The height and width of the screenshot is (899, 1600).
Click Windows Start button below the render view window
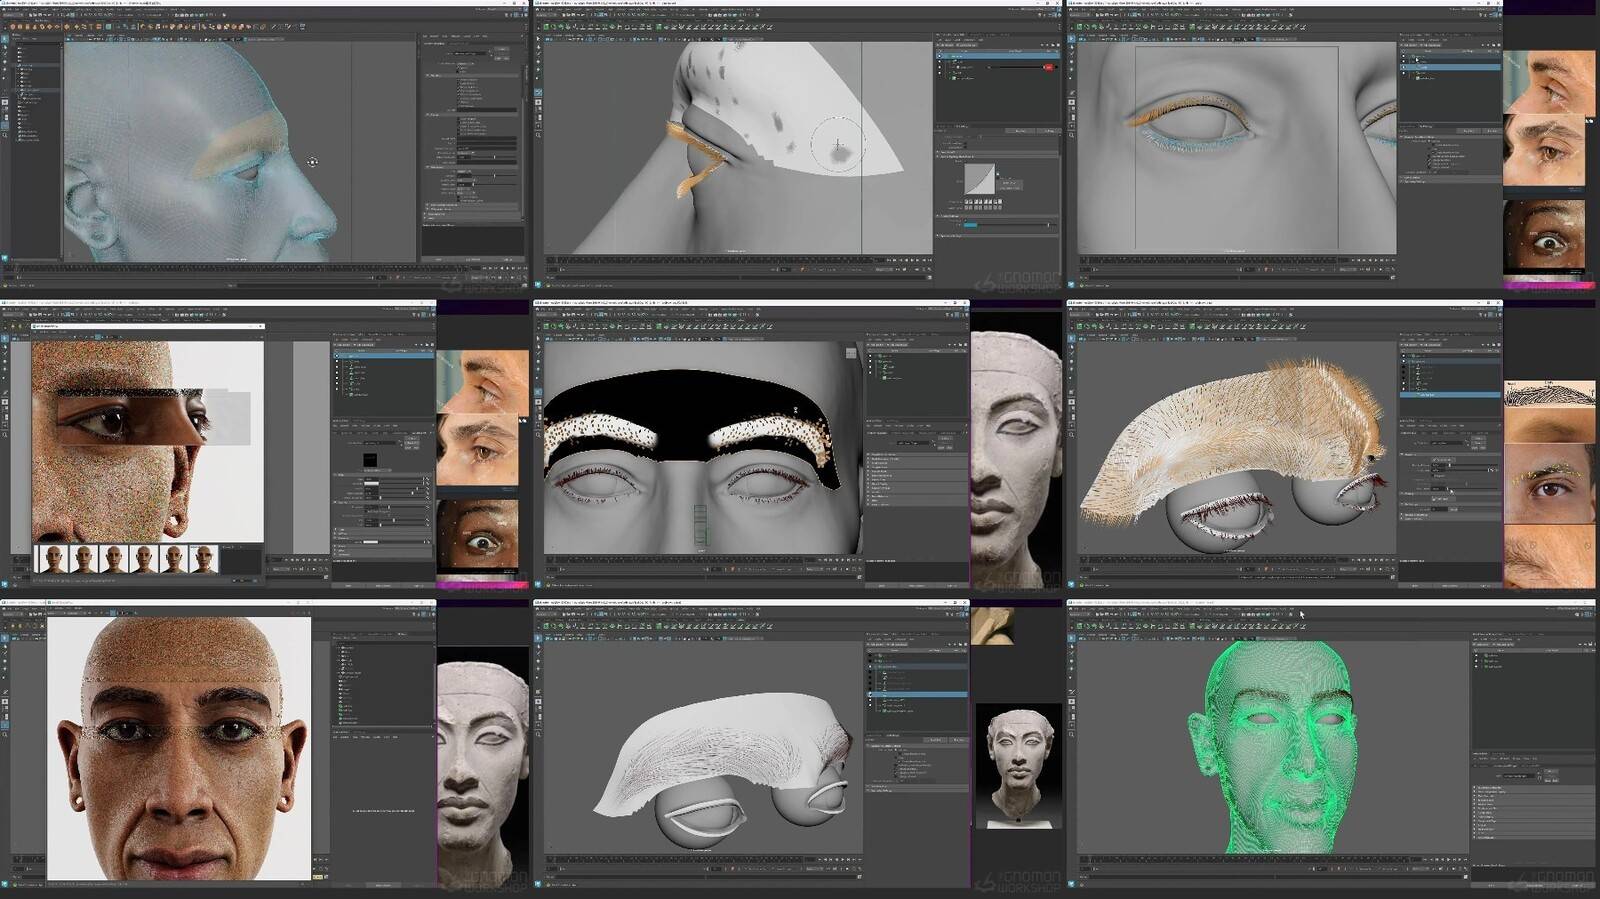[x=4, y=584]
